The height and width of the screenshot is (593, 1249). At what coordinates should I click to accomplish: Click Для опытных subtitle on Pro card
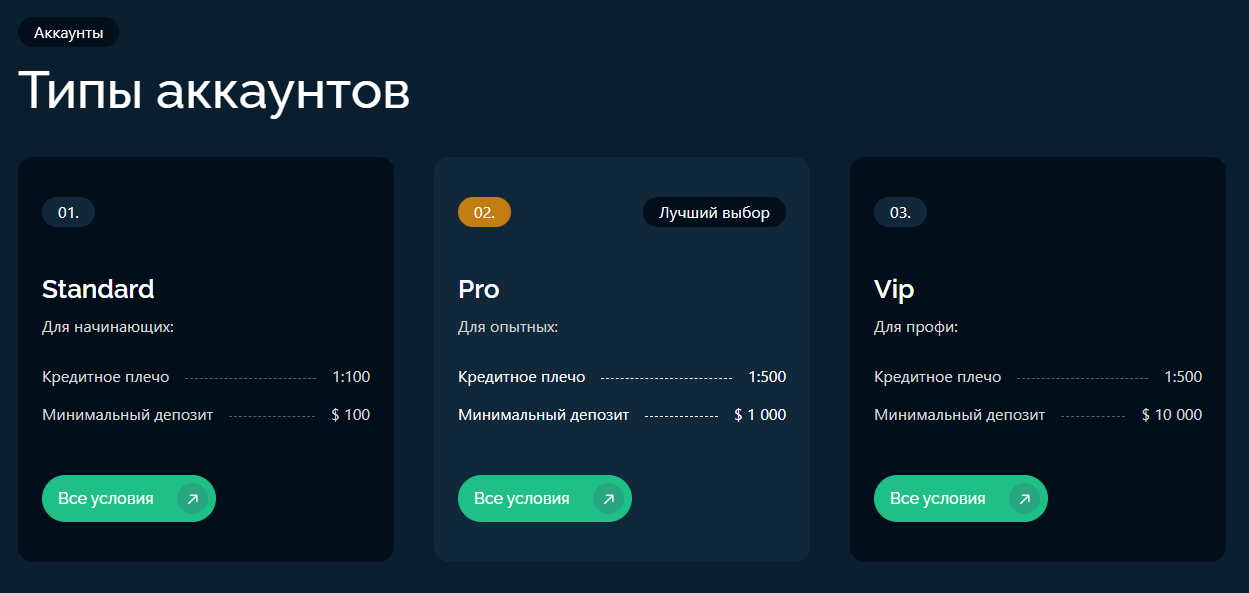(x=508, y=327)
